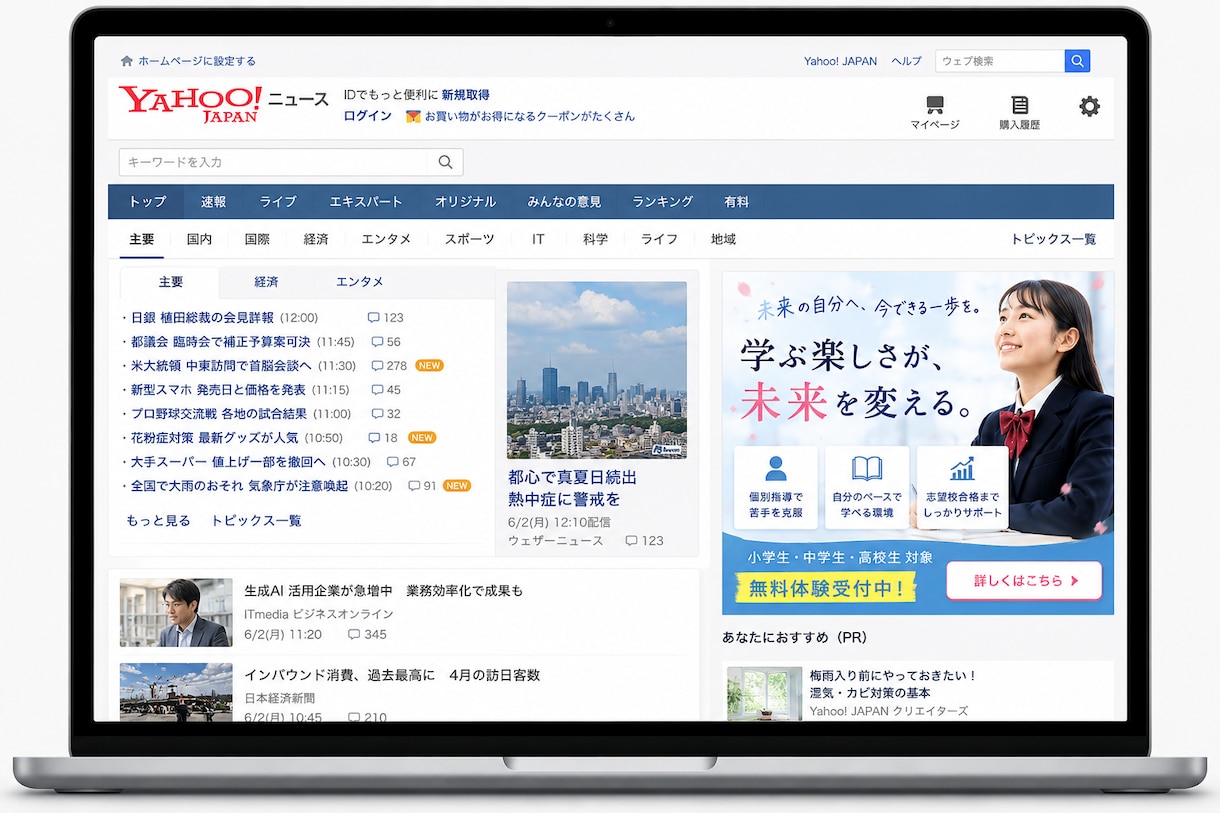Viewport: 1220px width, 813px height.
Task: Select スポーツ category
Action: pyautogui.click(x=470, y=240)
